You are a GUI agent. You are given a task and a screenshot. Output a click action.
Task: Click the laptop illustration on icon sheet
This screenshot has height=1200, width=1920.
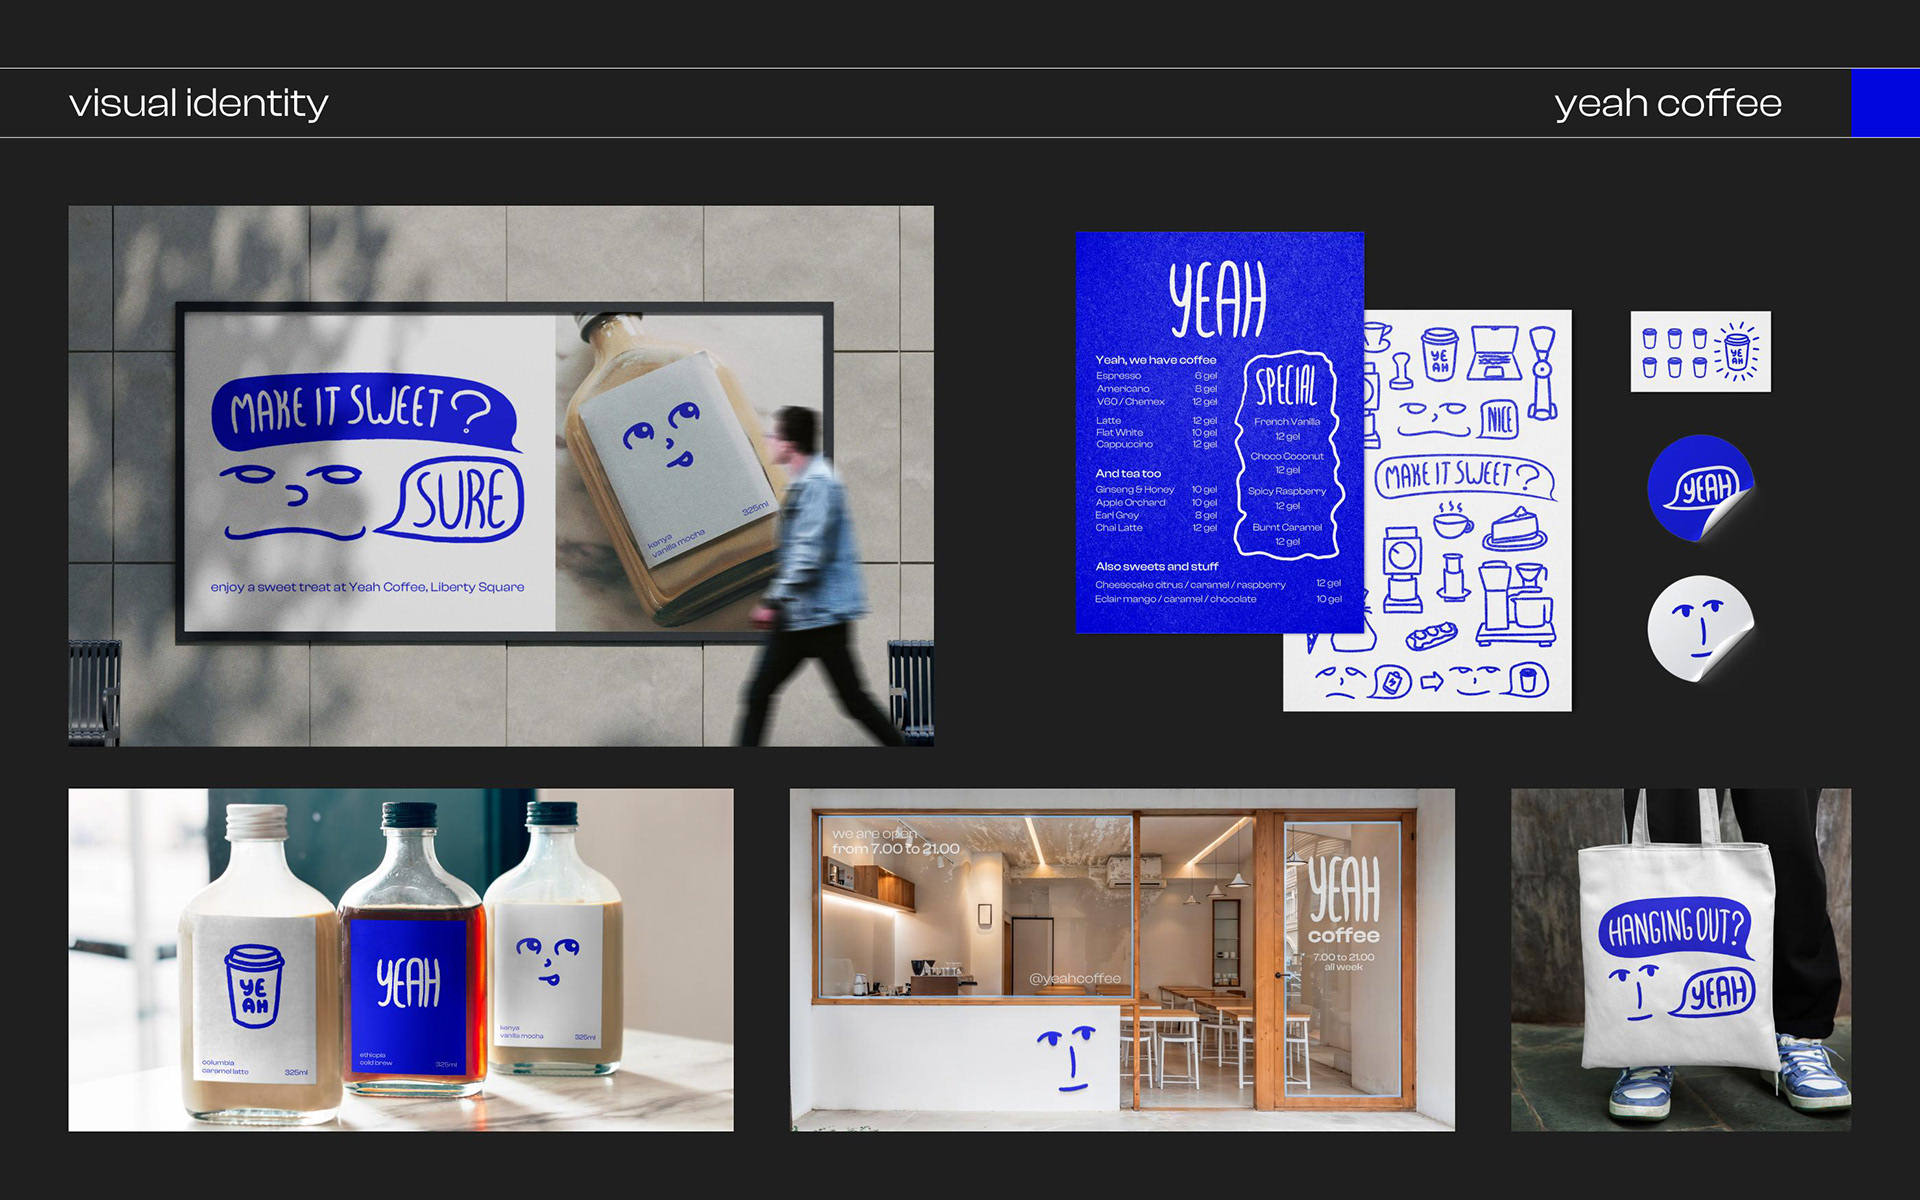pos(1493,353)
